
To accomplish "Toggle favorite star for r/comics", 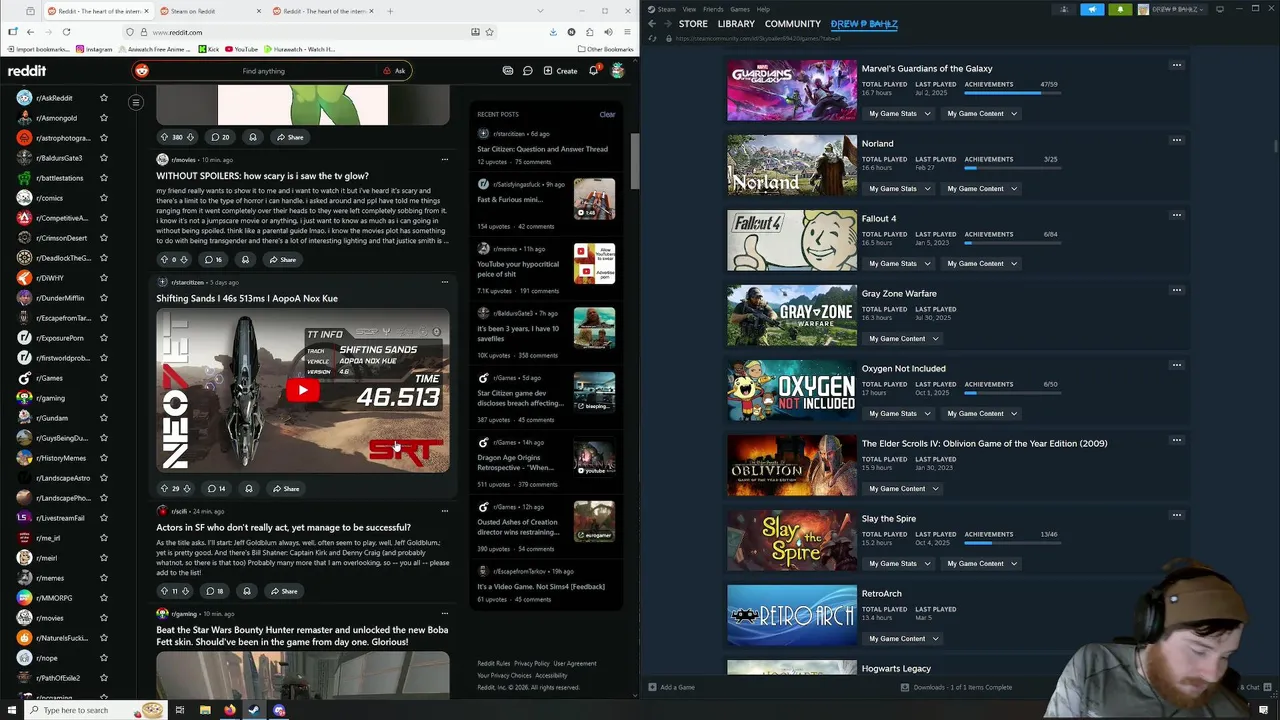I will pos(103,198).
